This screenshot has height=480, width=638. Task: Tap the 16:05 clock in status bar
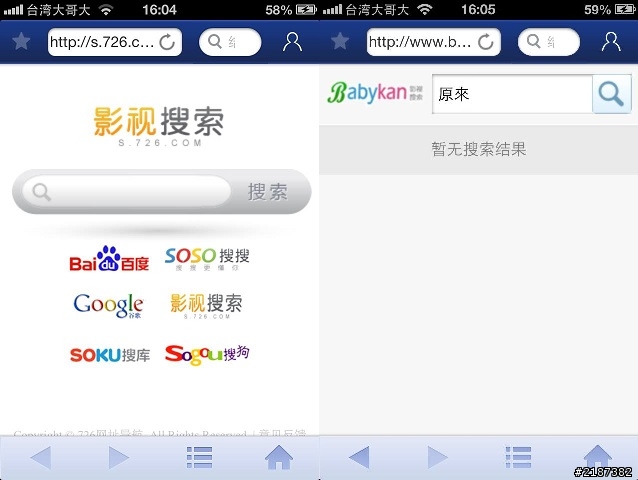tap(478, 9)
